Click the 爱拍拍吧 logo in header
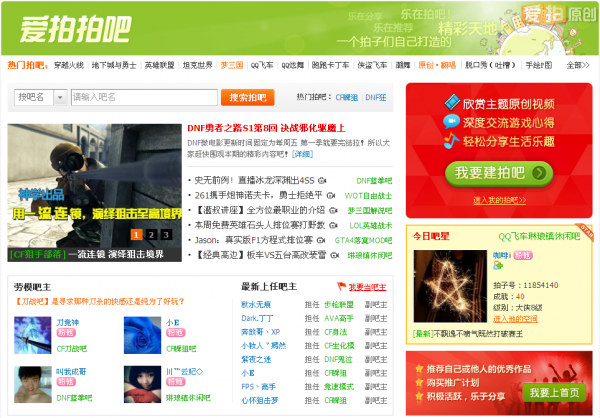This screenshot has width=600, height=418. [x=75, y=29]
